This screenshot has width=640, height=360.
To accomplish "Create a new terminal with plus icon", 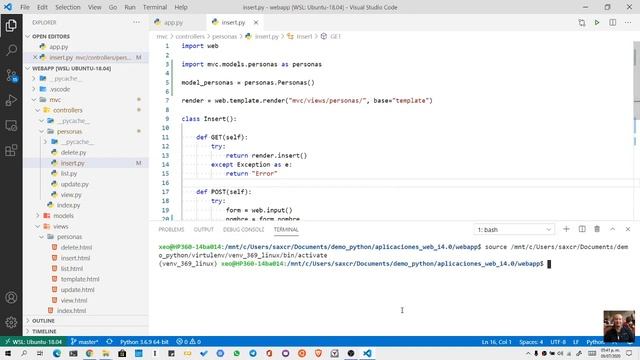I will pos(566,229).
